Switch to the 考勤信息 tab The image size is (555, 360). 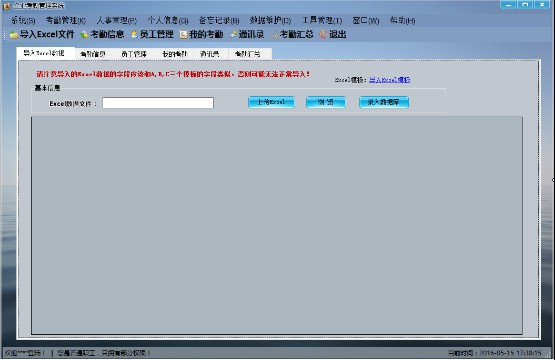93,54
